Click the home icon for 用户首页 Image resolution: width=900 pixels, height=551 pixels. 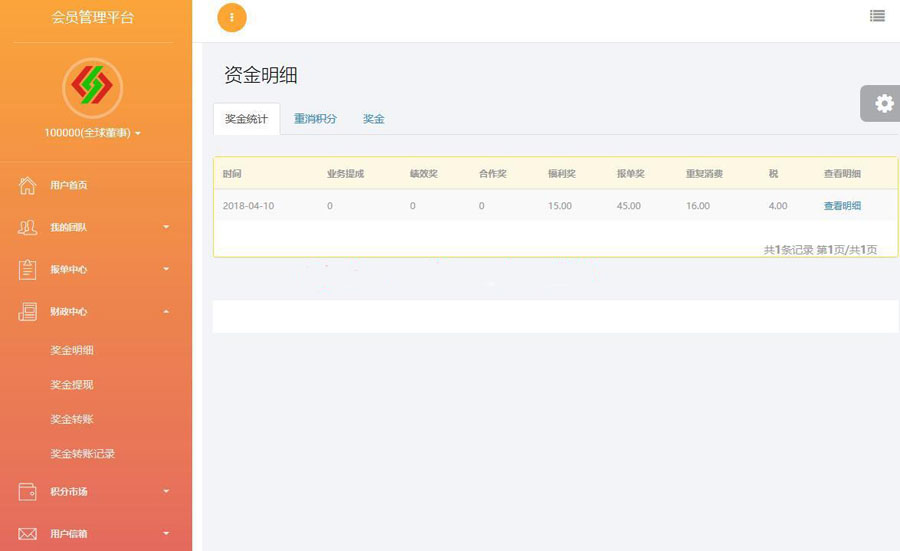click(x=28, y=185)
